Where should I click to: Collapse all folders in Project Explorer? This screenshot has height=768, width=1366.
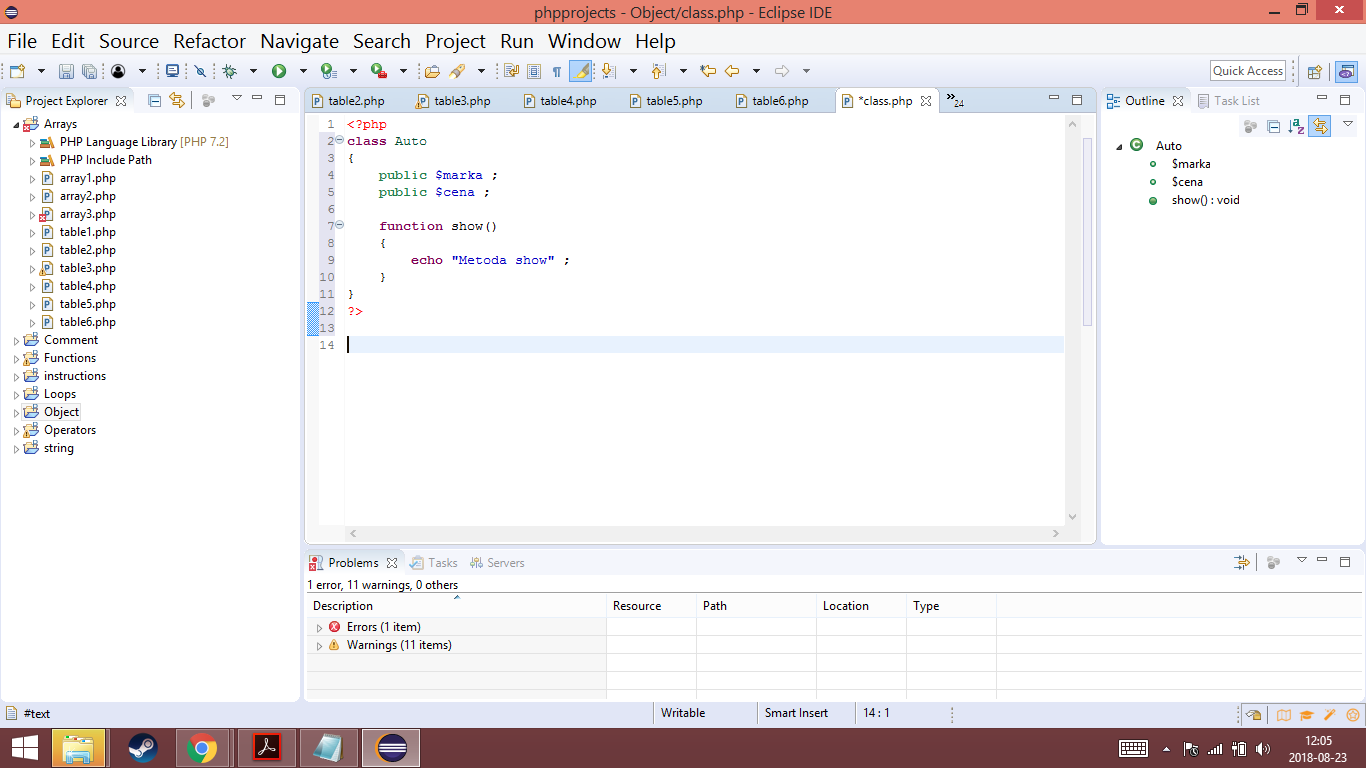153,100
